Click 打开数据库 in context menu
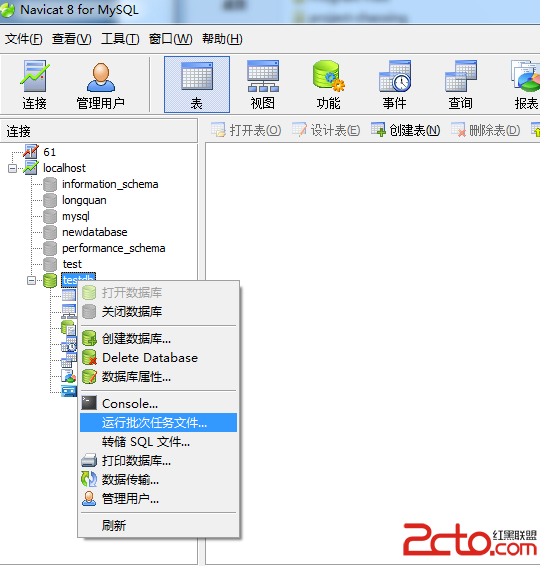This screenshot has width=540, height=566. point(158,292)
